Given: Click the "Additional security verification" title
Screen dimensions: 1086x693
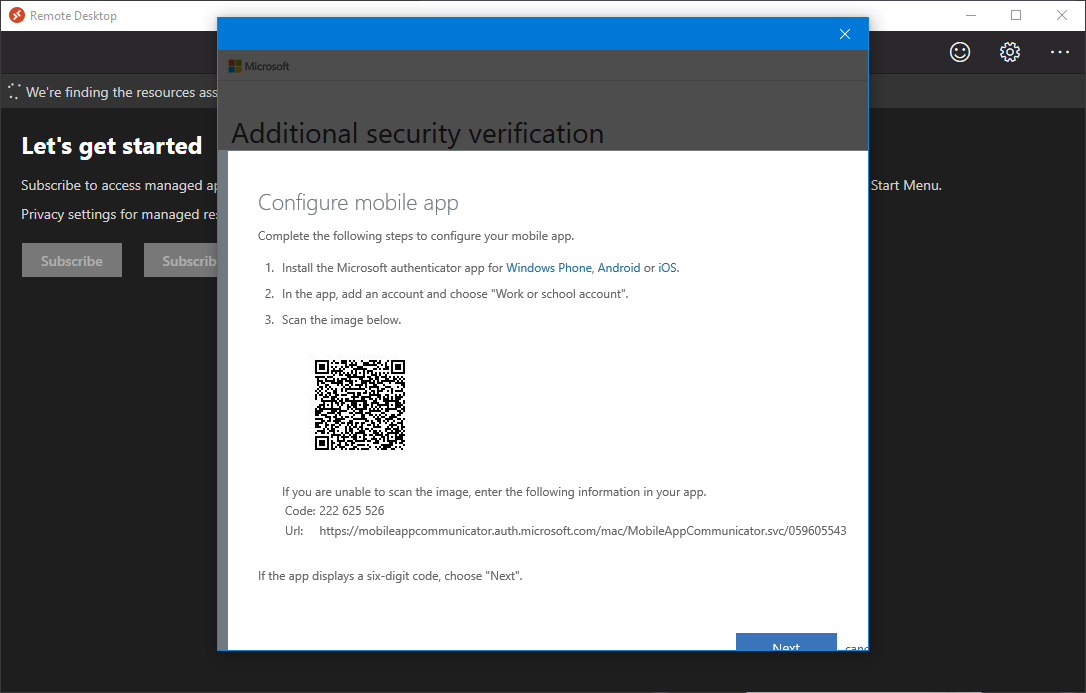Looking at the screenshot, I should [x=418, y=133].
